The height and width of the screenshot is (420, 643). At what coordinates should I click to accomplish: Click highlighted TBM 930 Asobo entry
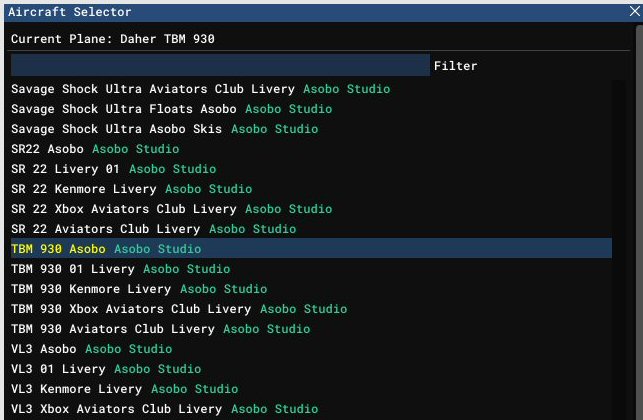pos(311,249)
